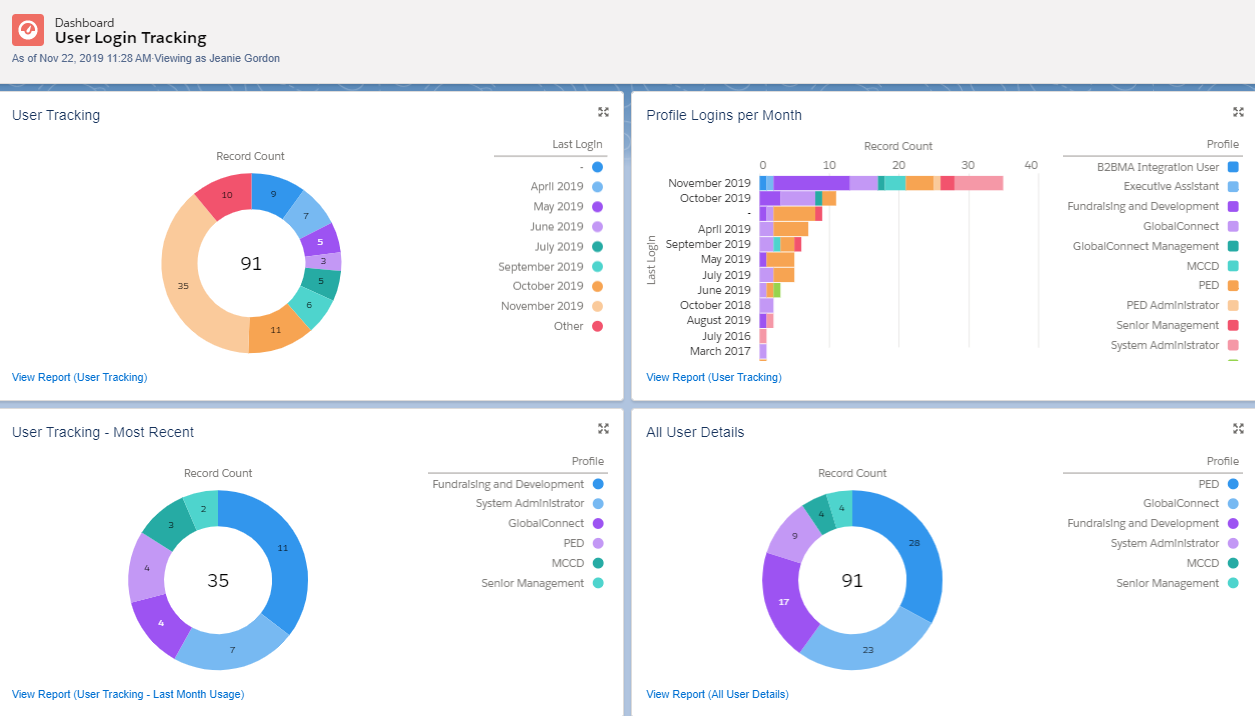Open View Report (All User Details)
The height and width of the screenshot is (716, 1255).
(x=717, y=694)
